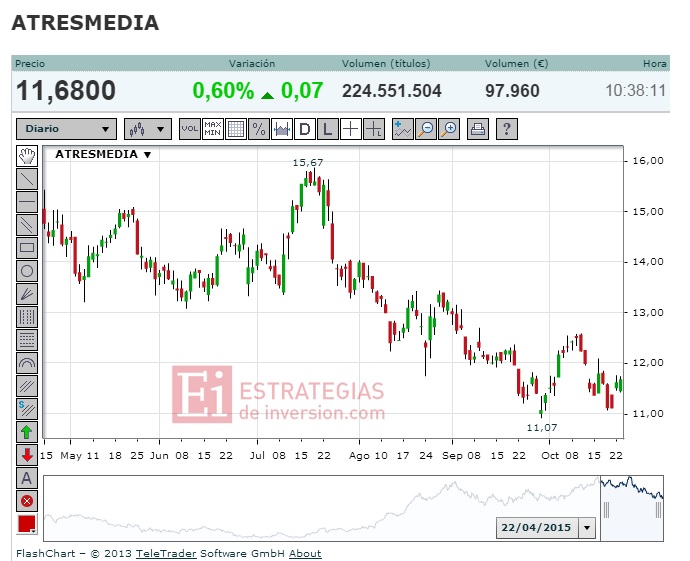Viewport: 690px width, 561px height.
Task: Select the circle drawing tool
Action: [27, 271]
